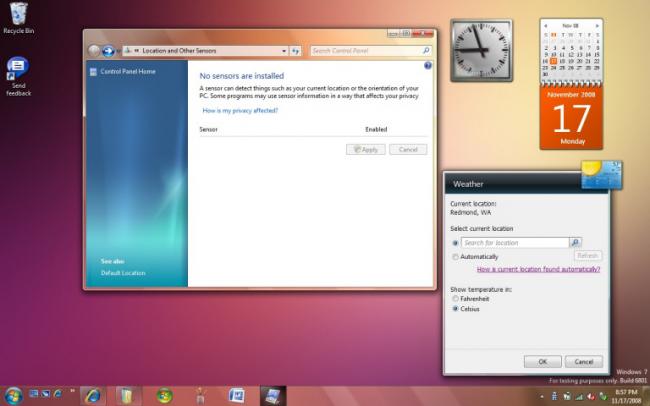The height and width of the screenshot is (406, 650).
Task: Click Cancel in the sensors window
Action: 408,150
